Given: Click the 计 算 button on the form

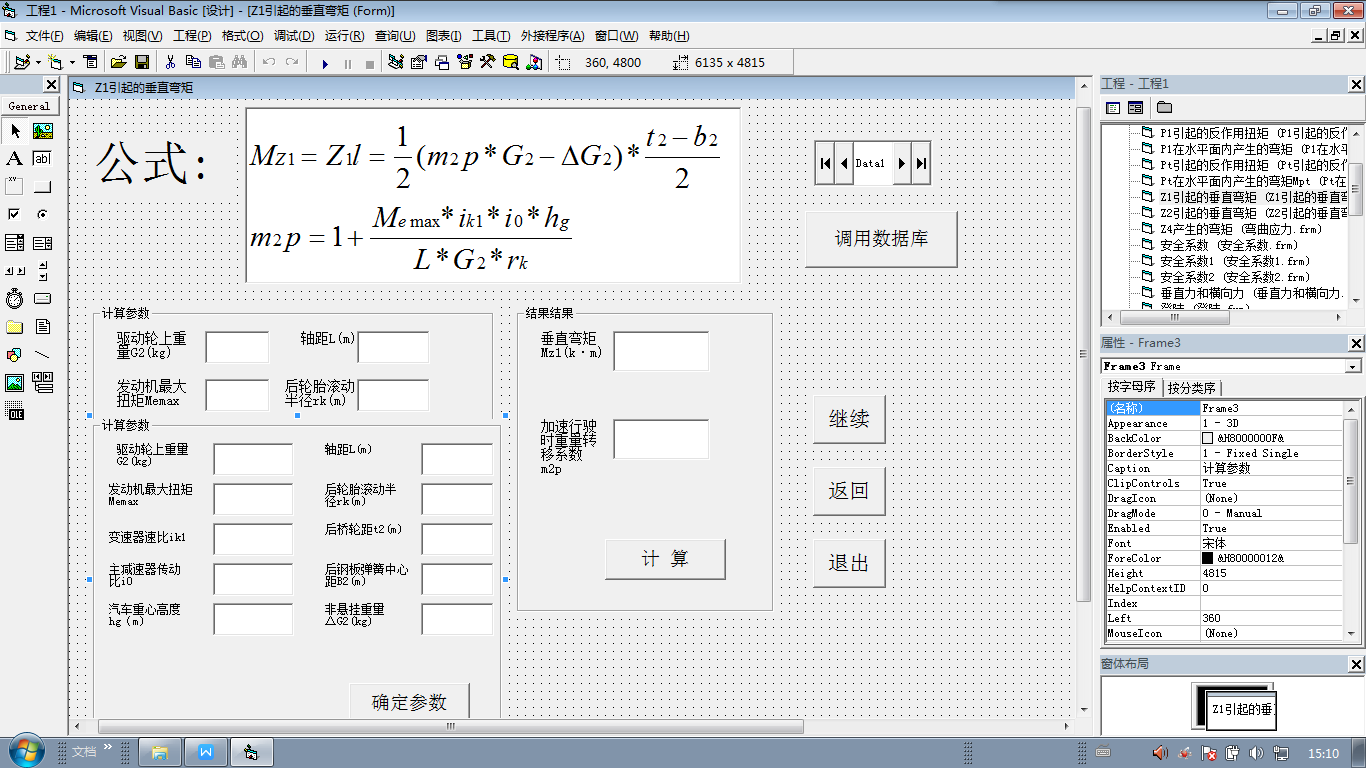Looking at the screenshot, I should point(665,559).
